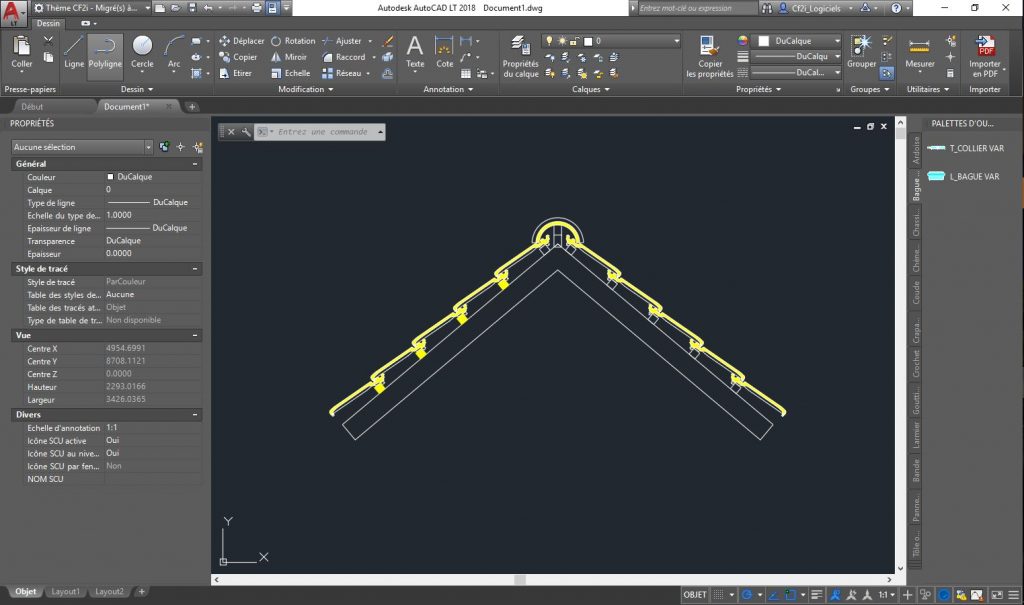
Task: Select the Ligne drawing tool
Action: coord(73,52)
